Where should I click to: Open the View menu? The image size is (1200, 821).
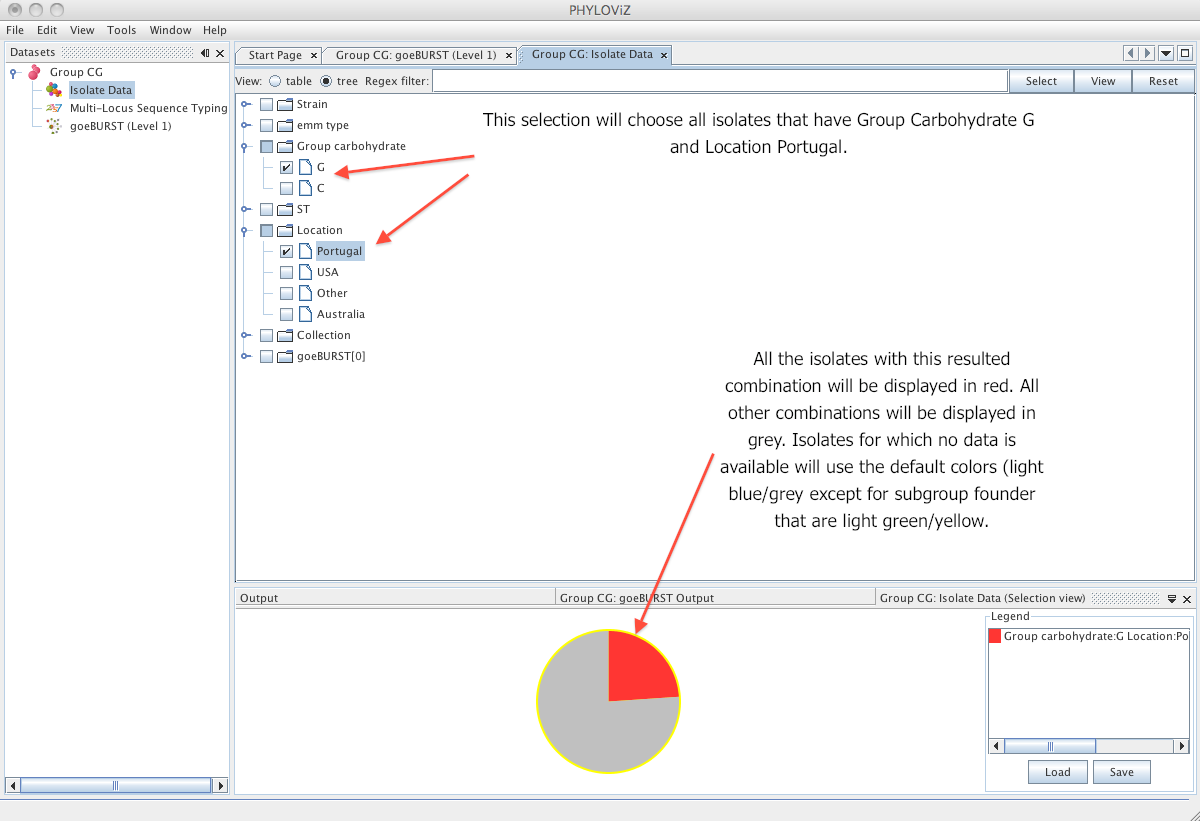tap(82, 30)
